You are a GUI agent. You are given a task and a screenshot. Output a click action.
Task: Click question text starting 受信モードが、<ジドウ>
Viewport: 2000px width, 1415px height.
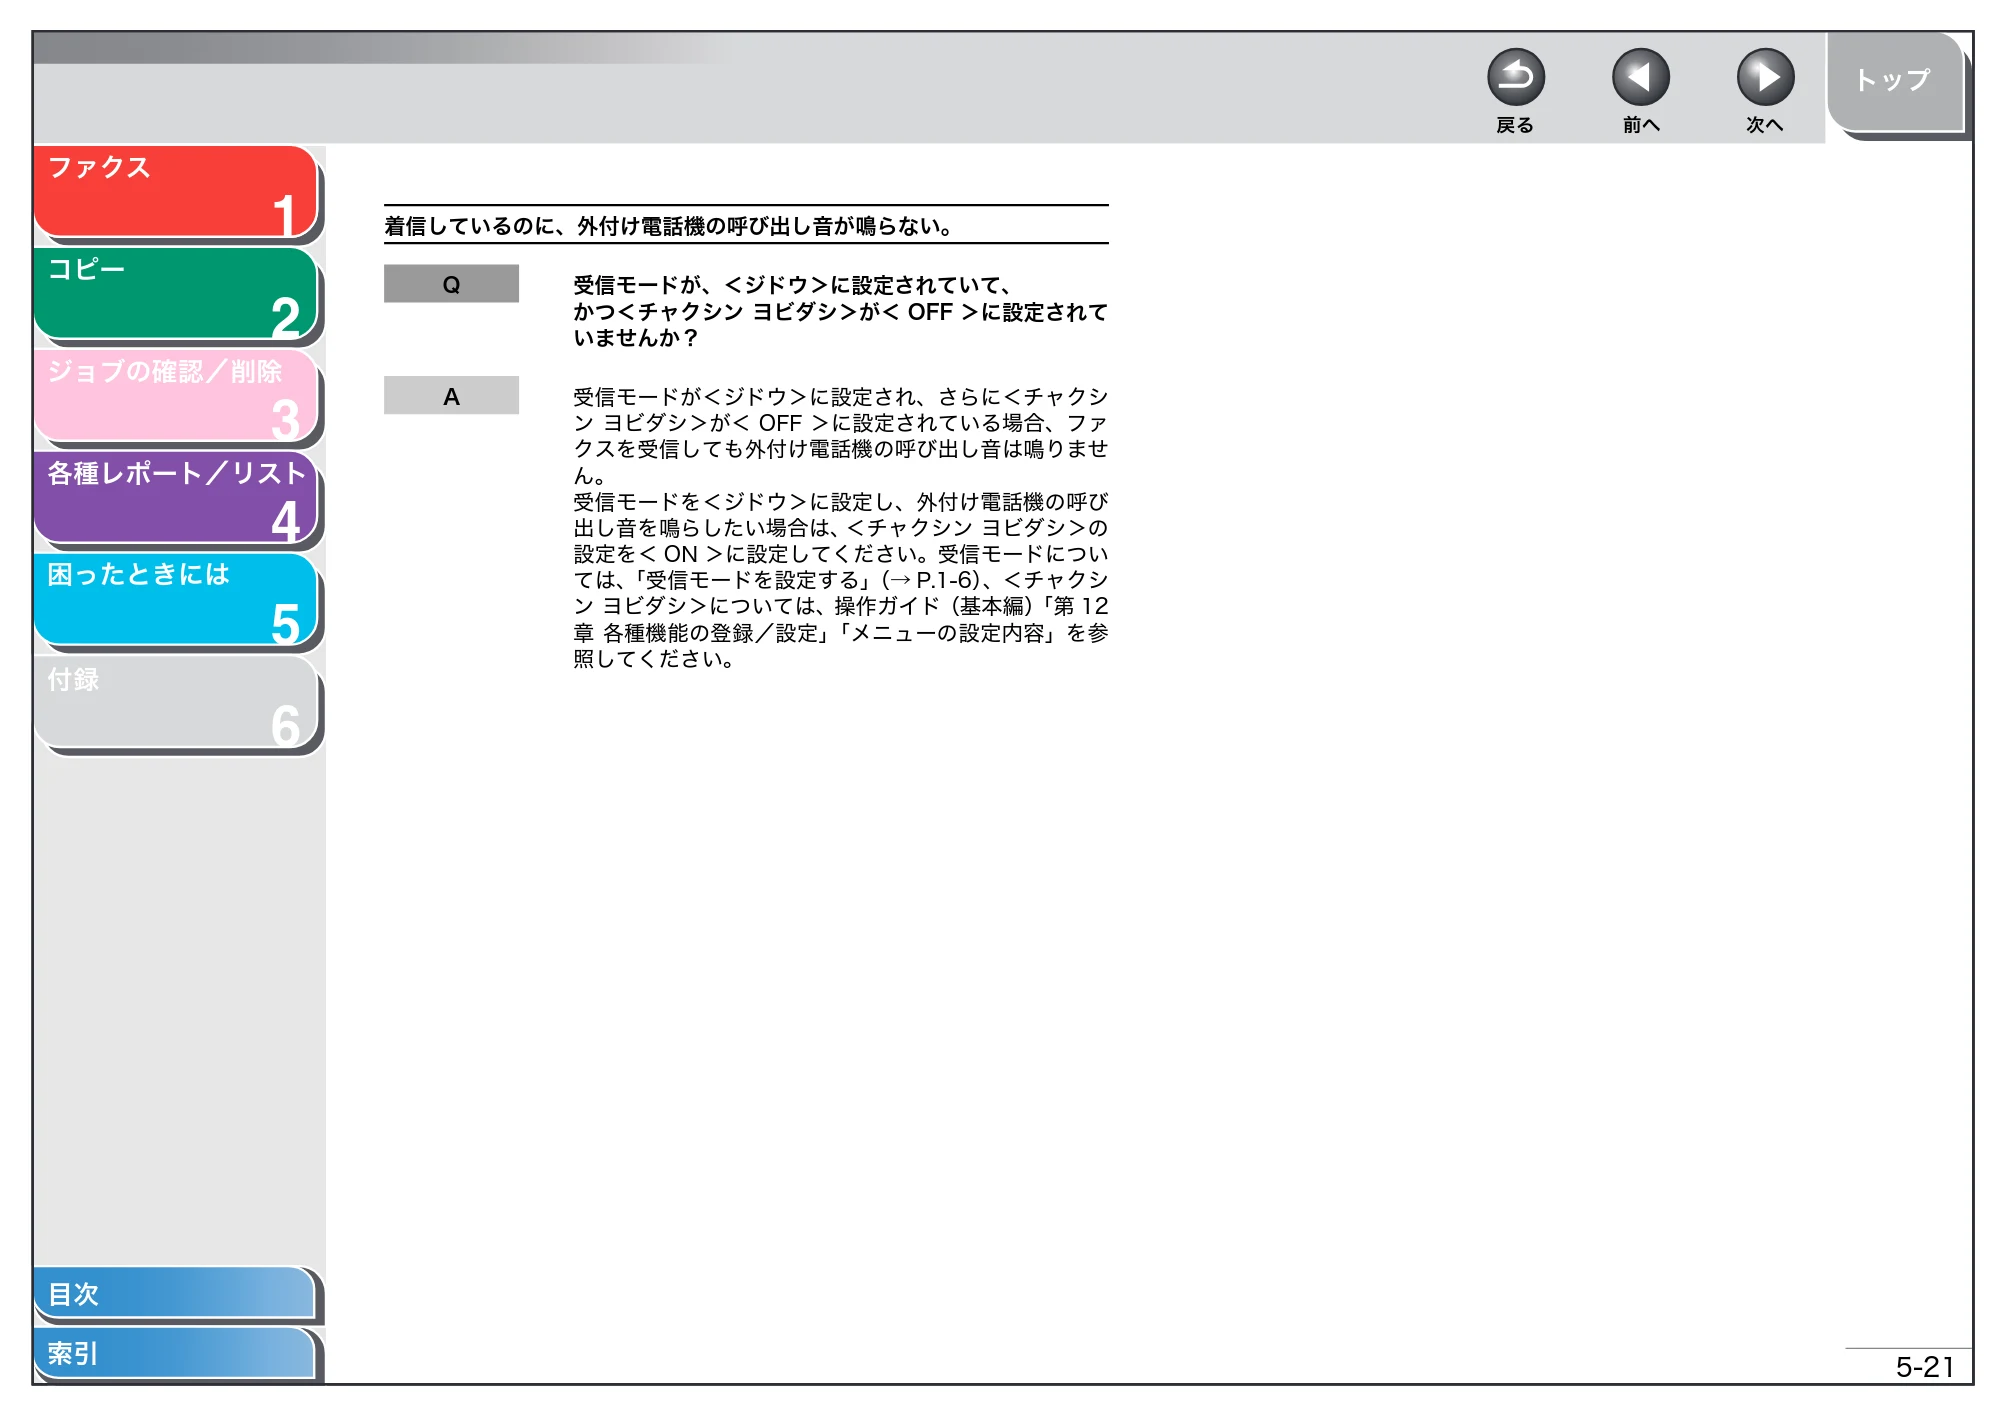coord(840,311)
